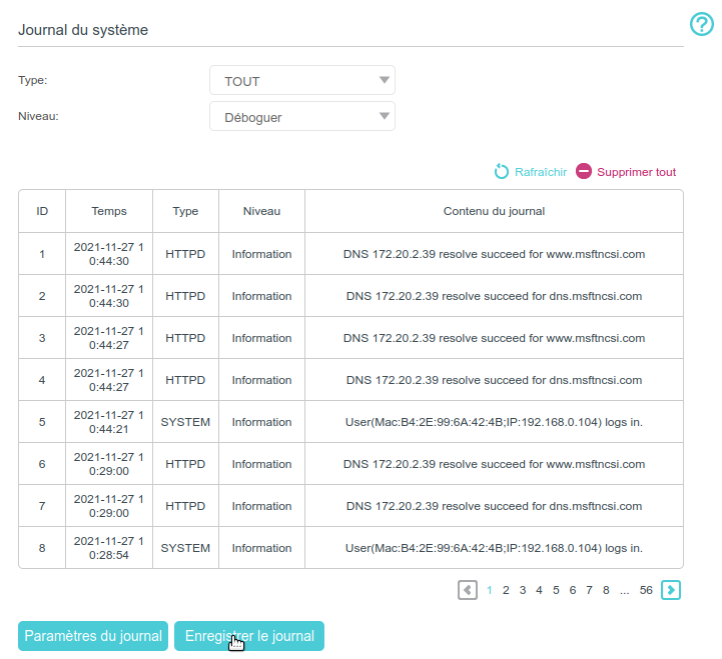Click the Contenu du journal column header
This screenshot has height=659, width=722.
494,211
